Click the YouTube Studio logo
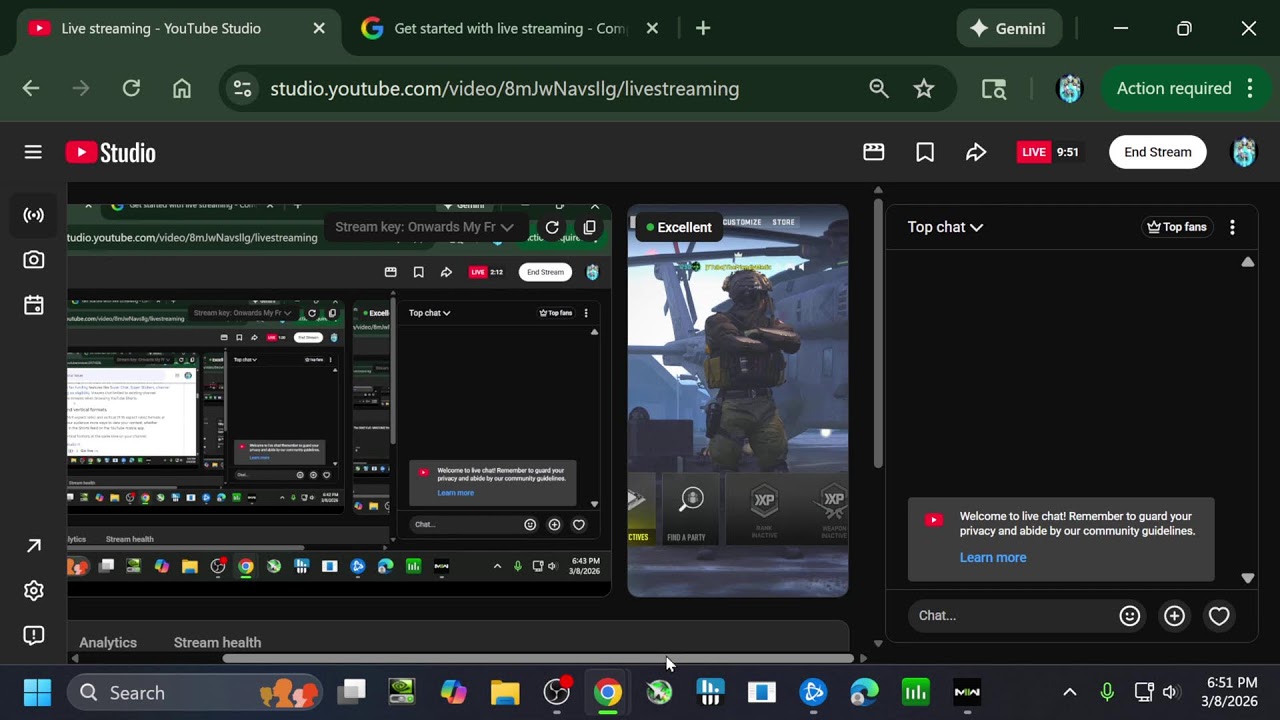This screenshot has height=720, width=1280. [x=111, y=152]
